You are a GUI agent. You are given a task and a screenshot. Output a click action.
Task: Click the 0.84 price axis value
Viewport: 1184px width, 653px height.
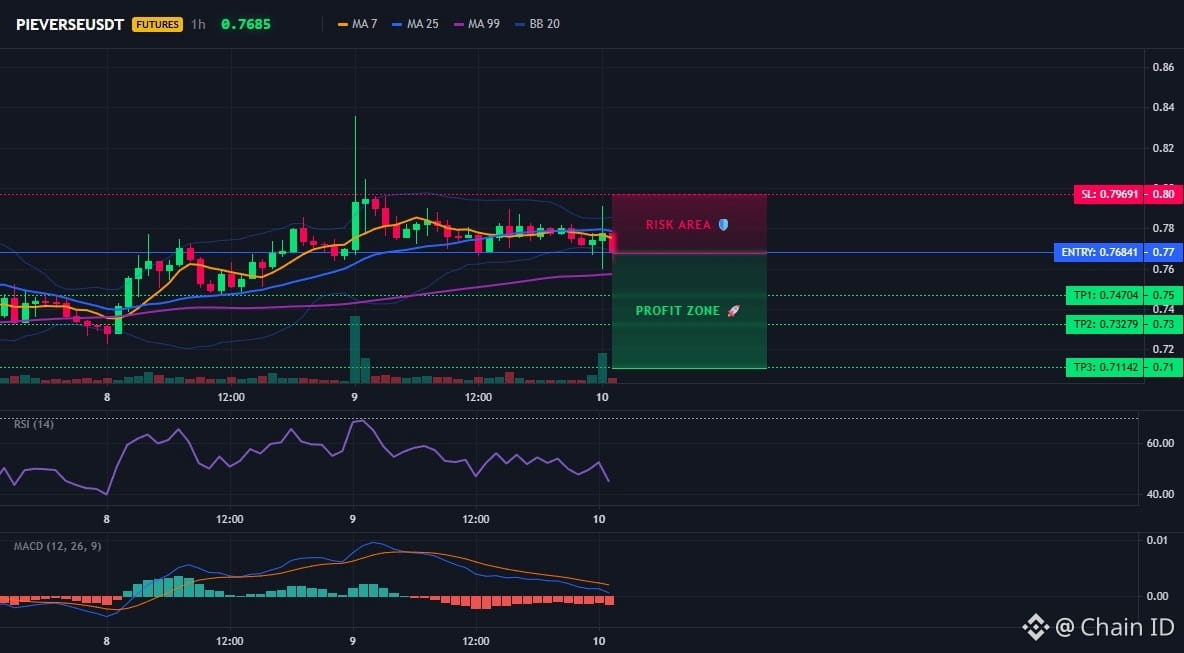pyautogui.click(x=1163, y=107)
